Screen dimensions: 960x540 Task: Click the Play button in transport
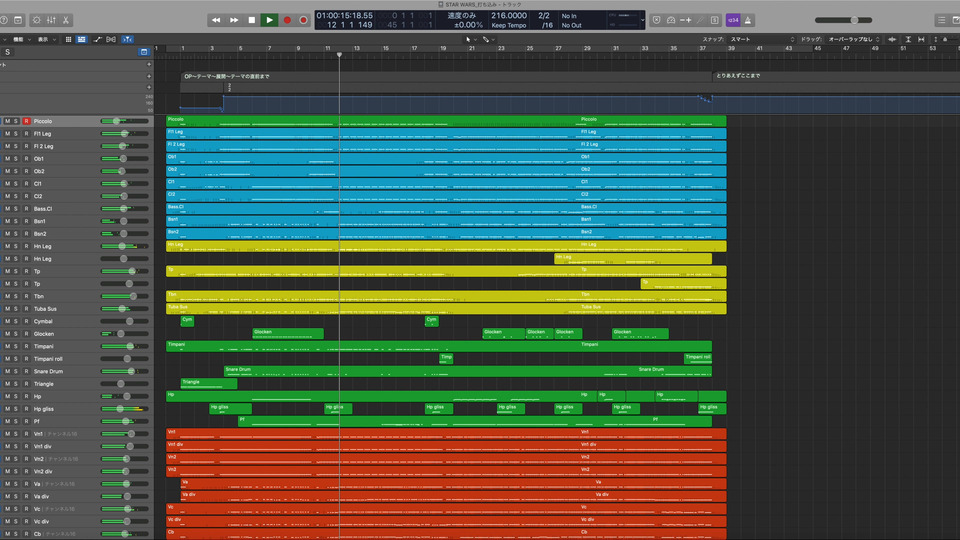tap(269, 20)
